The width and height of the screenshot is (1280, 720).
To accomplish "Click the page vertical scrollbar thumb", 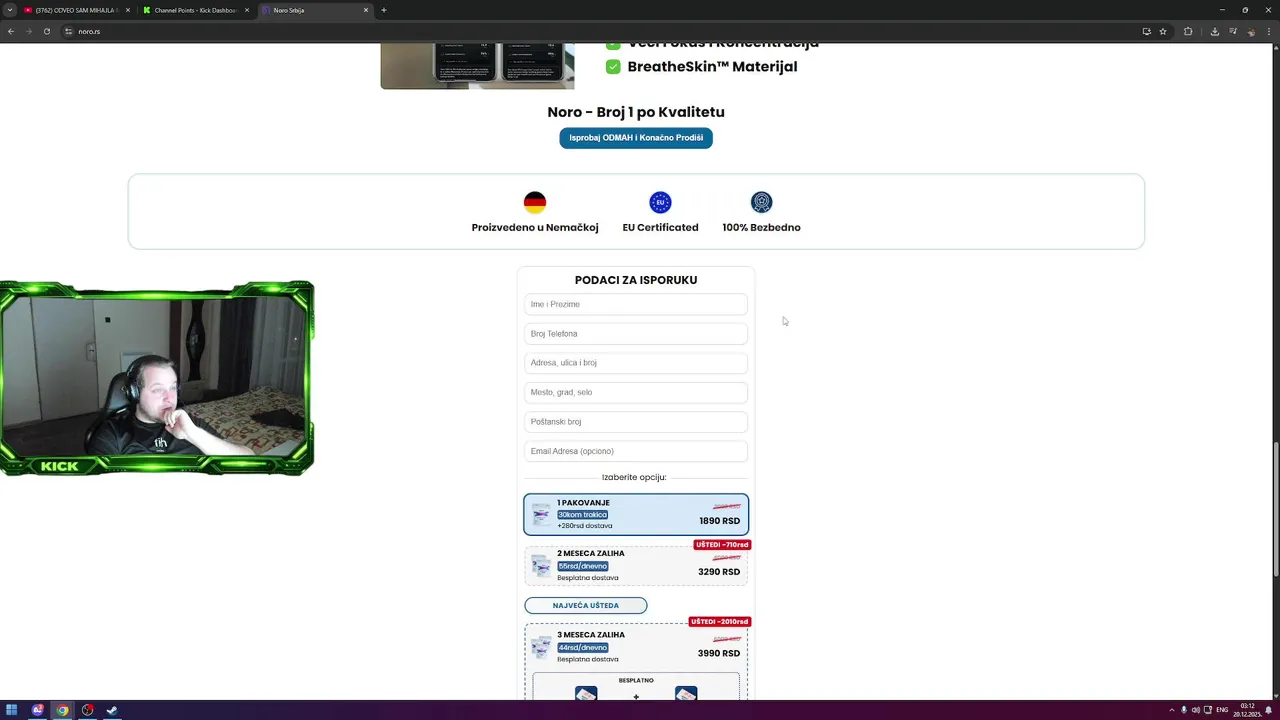I will click(1275, 509).
